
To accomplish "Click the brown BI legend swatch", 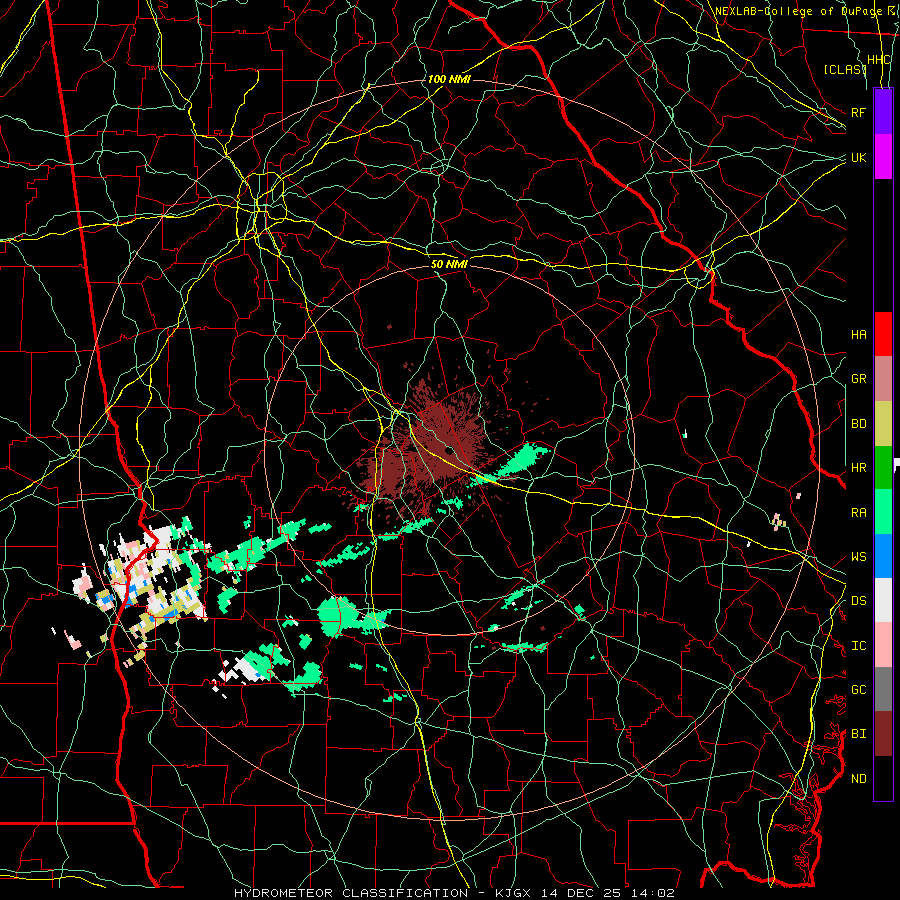I will 883,734.
